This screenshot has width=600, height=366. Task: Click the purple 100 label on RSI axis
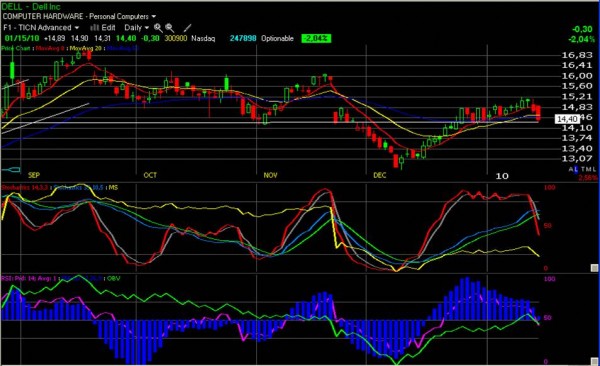click(549, 279)
